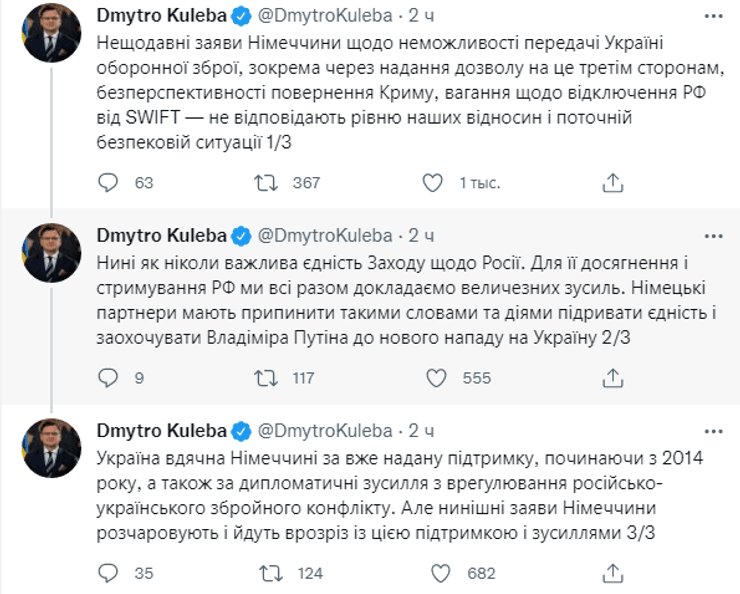Open Kuleba's avatar on the third tweet

[x=51, y=447]
